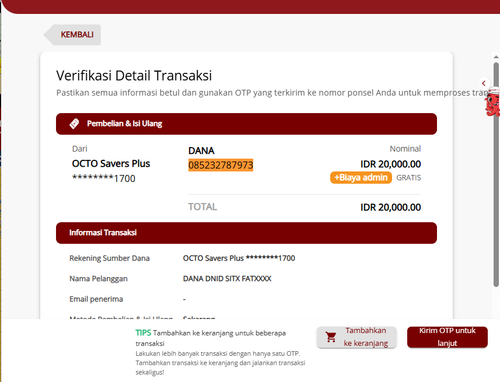Click the shopping cart icon

(x=331, y=337)
